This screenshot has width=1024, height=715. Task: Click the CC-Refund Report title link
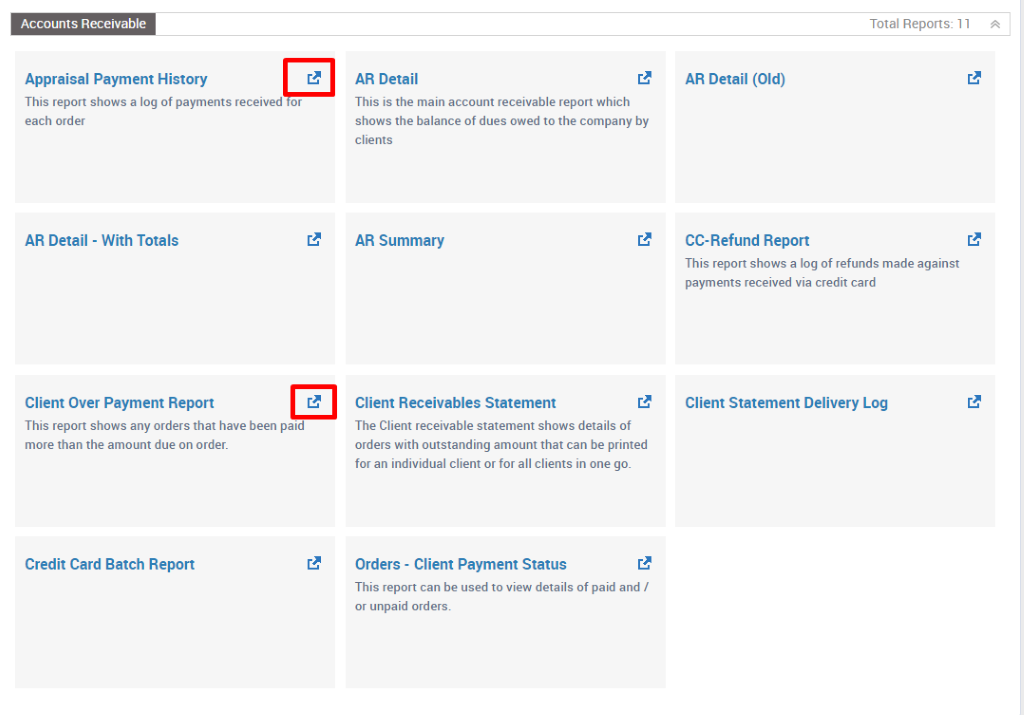pos(747,241)
